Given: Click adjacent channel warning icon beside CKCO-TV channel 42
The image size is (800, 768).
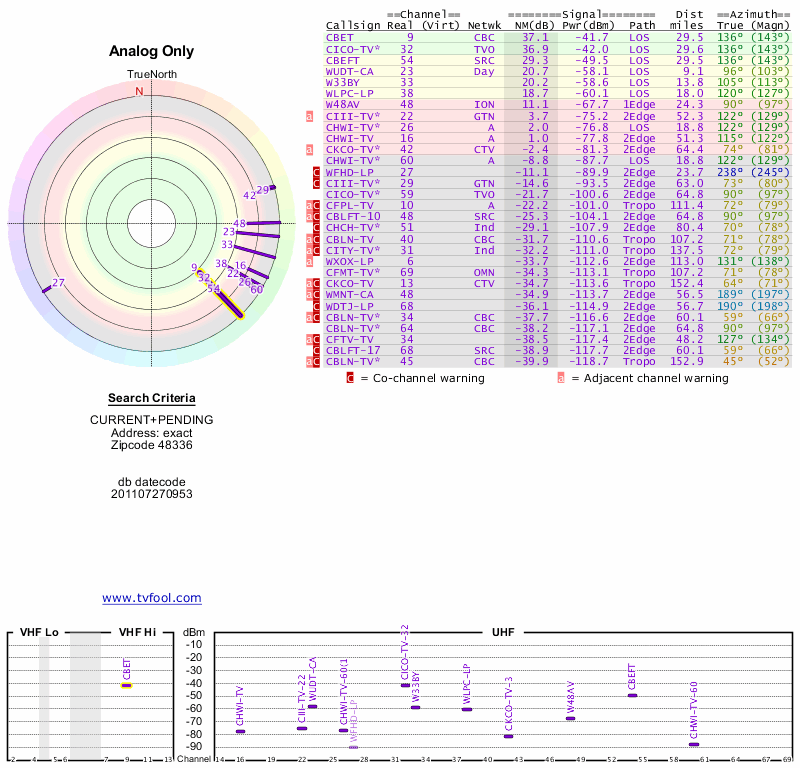Looking at the screenshot, I should (x=310, y=150).
